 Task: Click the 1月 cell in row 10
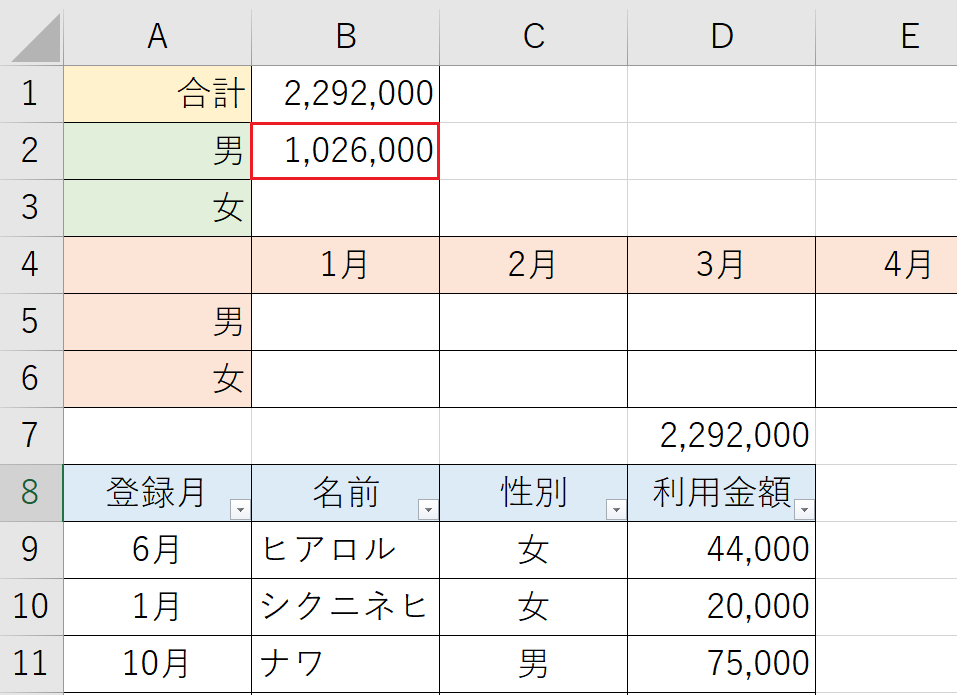point(157,607)
